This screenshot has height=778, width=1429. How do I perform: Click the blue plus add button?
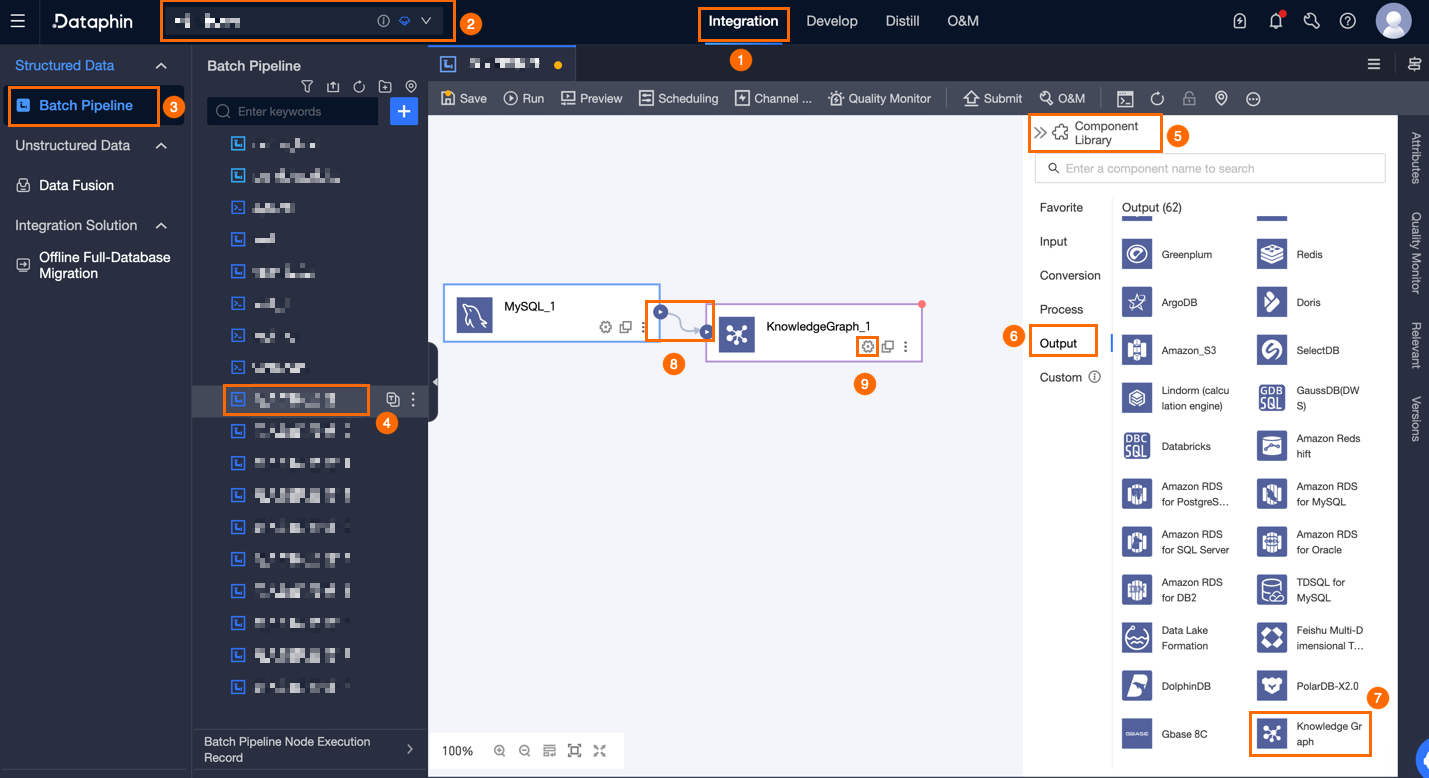coord(403,111)
